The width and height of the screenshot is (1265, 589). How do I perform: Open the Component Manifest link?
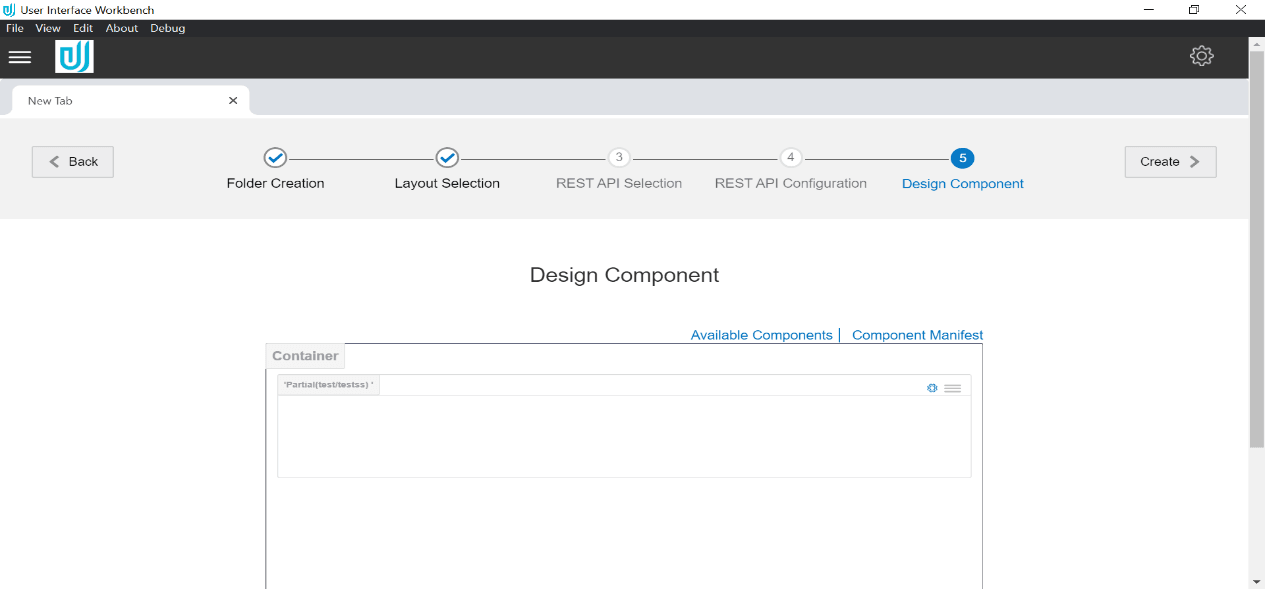[x=916, y=335]
